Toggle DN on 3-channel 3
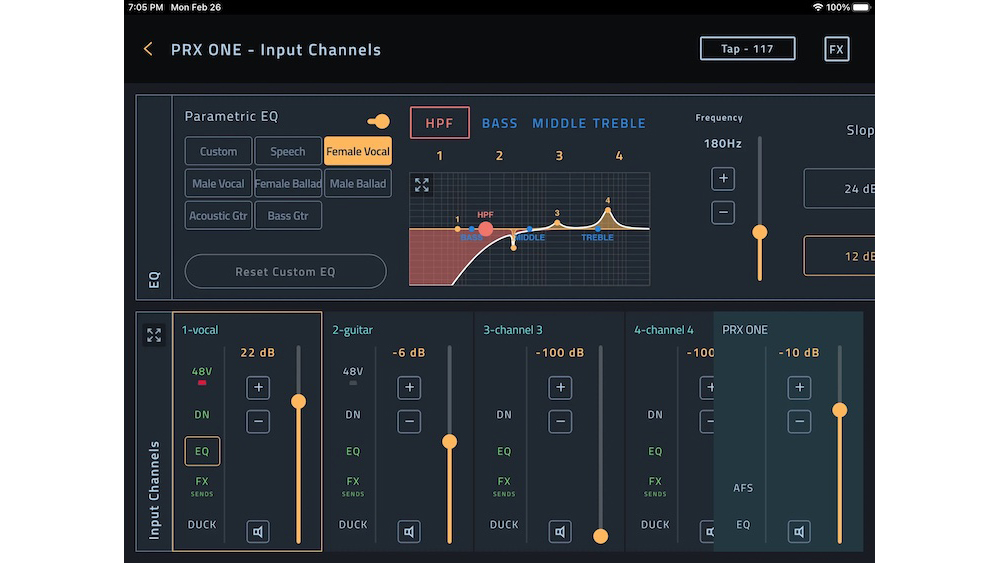The width and height of the screenshot is (1000, 563). pyautogui.click(x=504, y=414)
